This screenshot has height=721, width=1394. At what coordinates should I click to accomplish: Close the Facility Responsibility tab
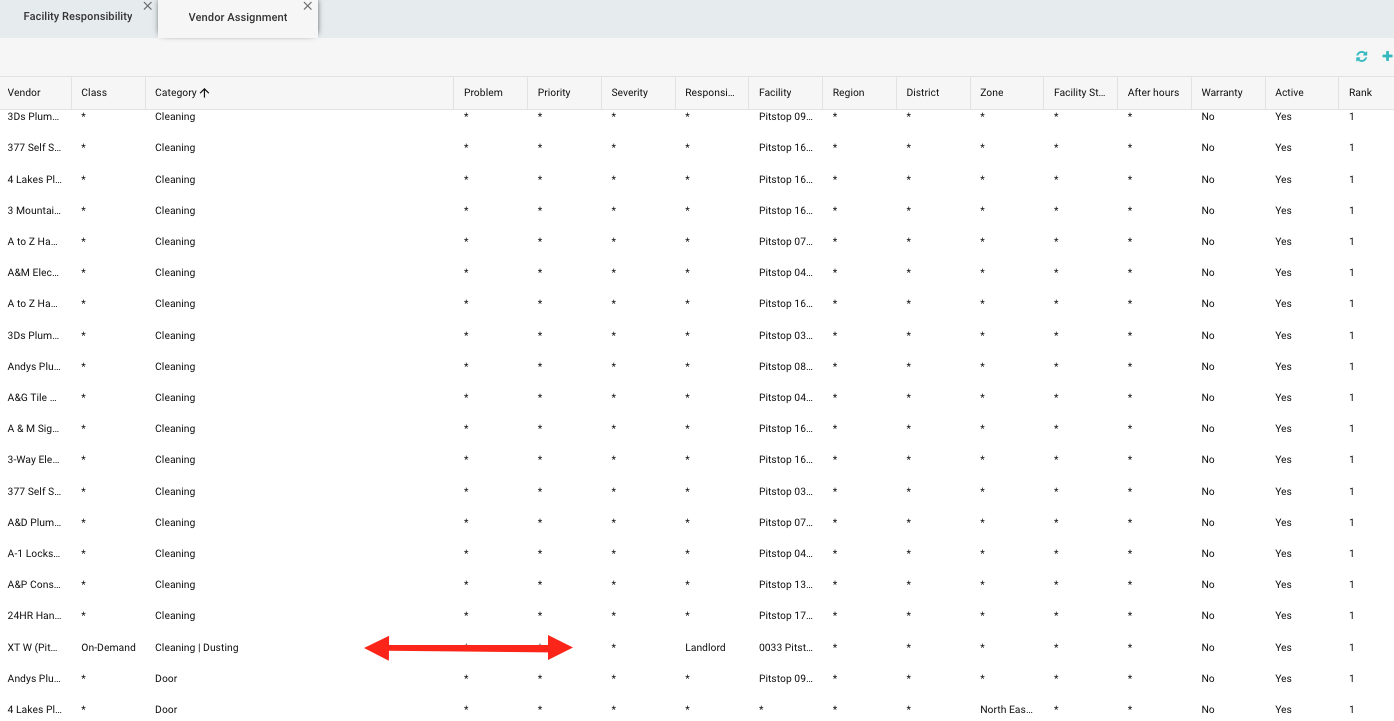tap(148, 6)
